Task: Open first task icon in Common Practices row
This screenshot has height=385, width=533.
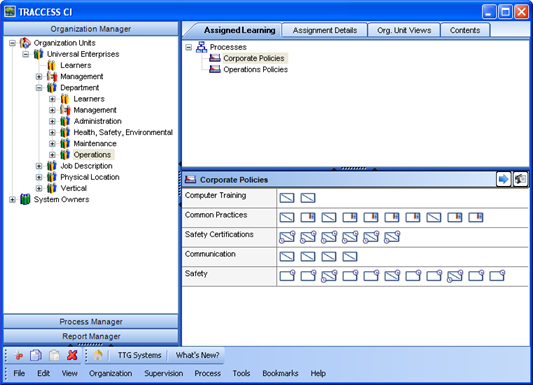Action: (x=287, y=217)
